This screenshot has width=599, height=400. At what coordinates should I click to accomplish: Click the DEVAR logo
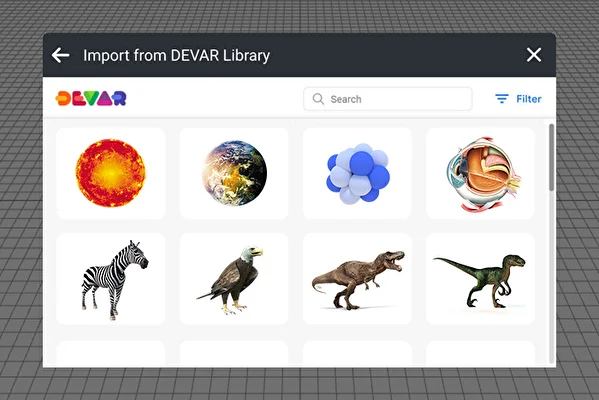(91, 98)
